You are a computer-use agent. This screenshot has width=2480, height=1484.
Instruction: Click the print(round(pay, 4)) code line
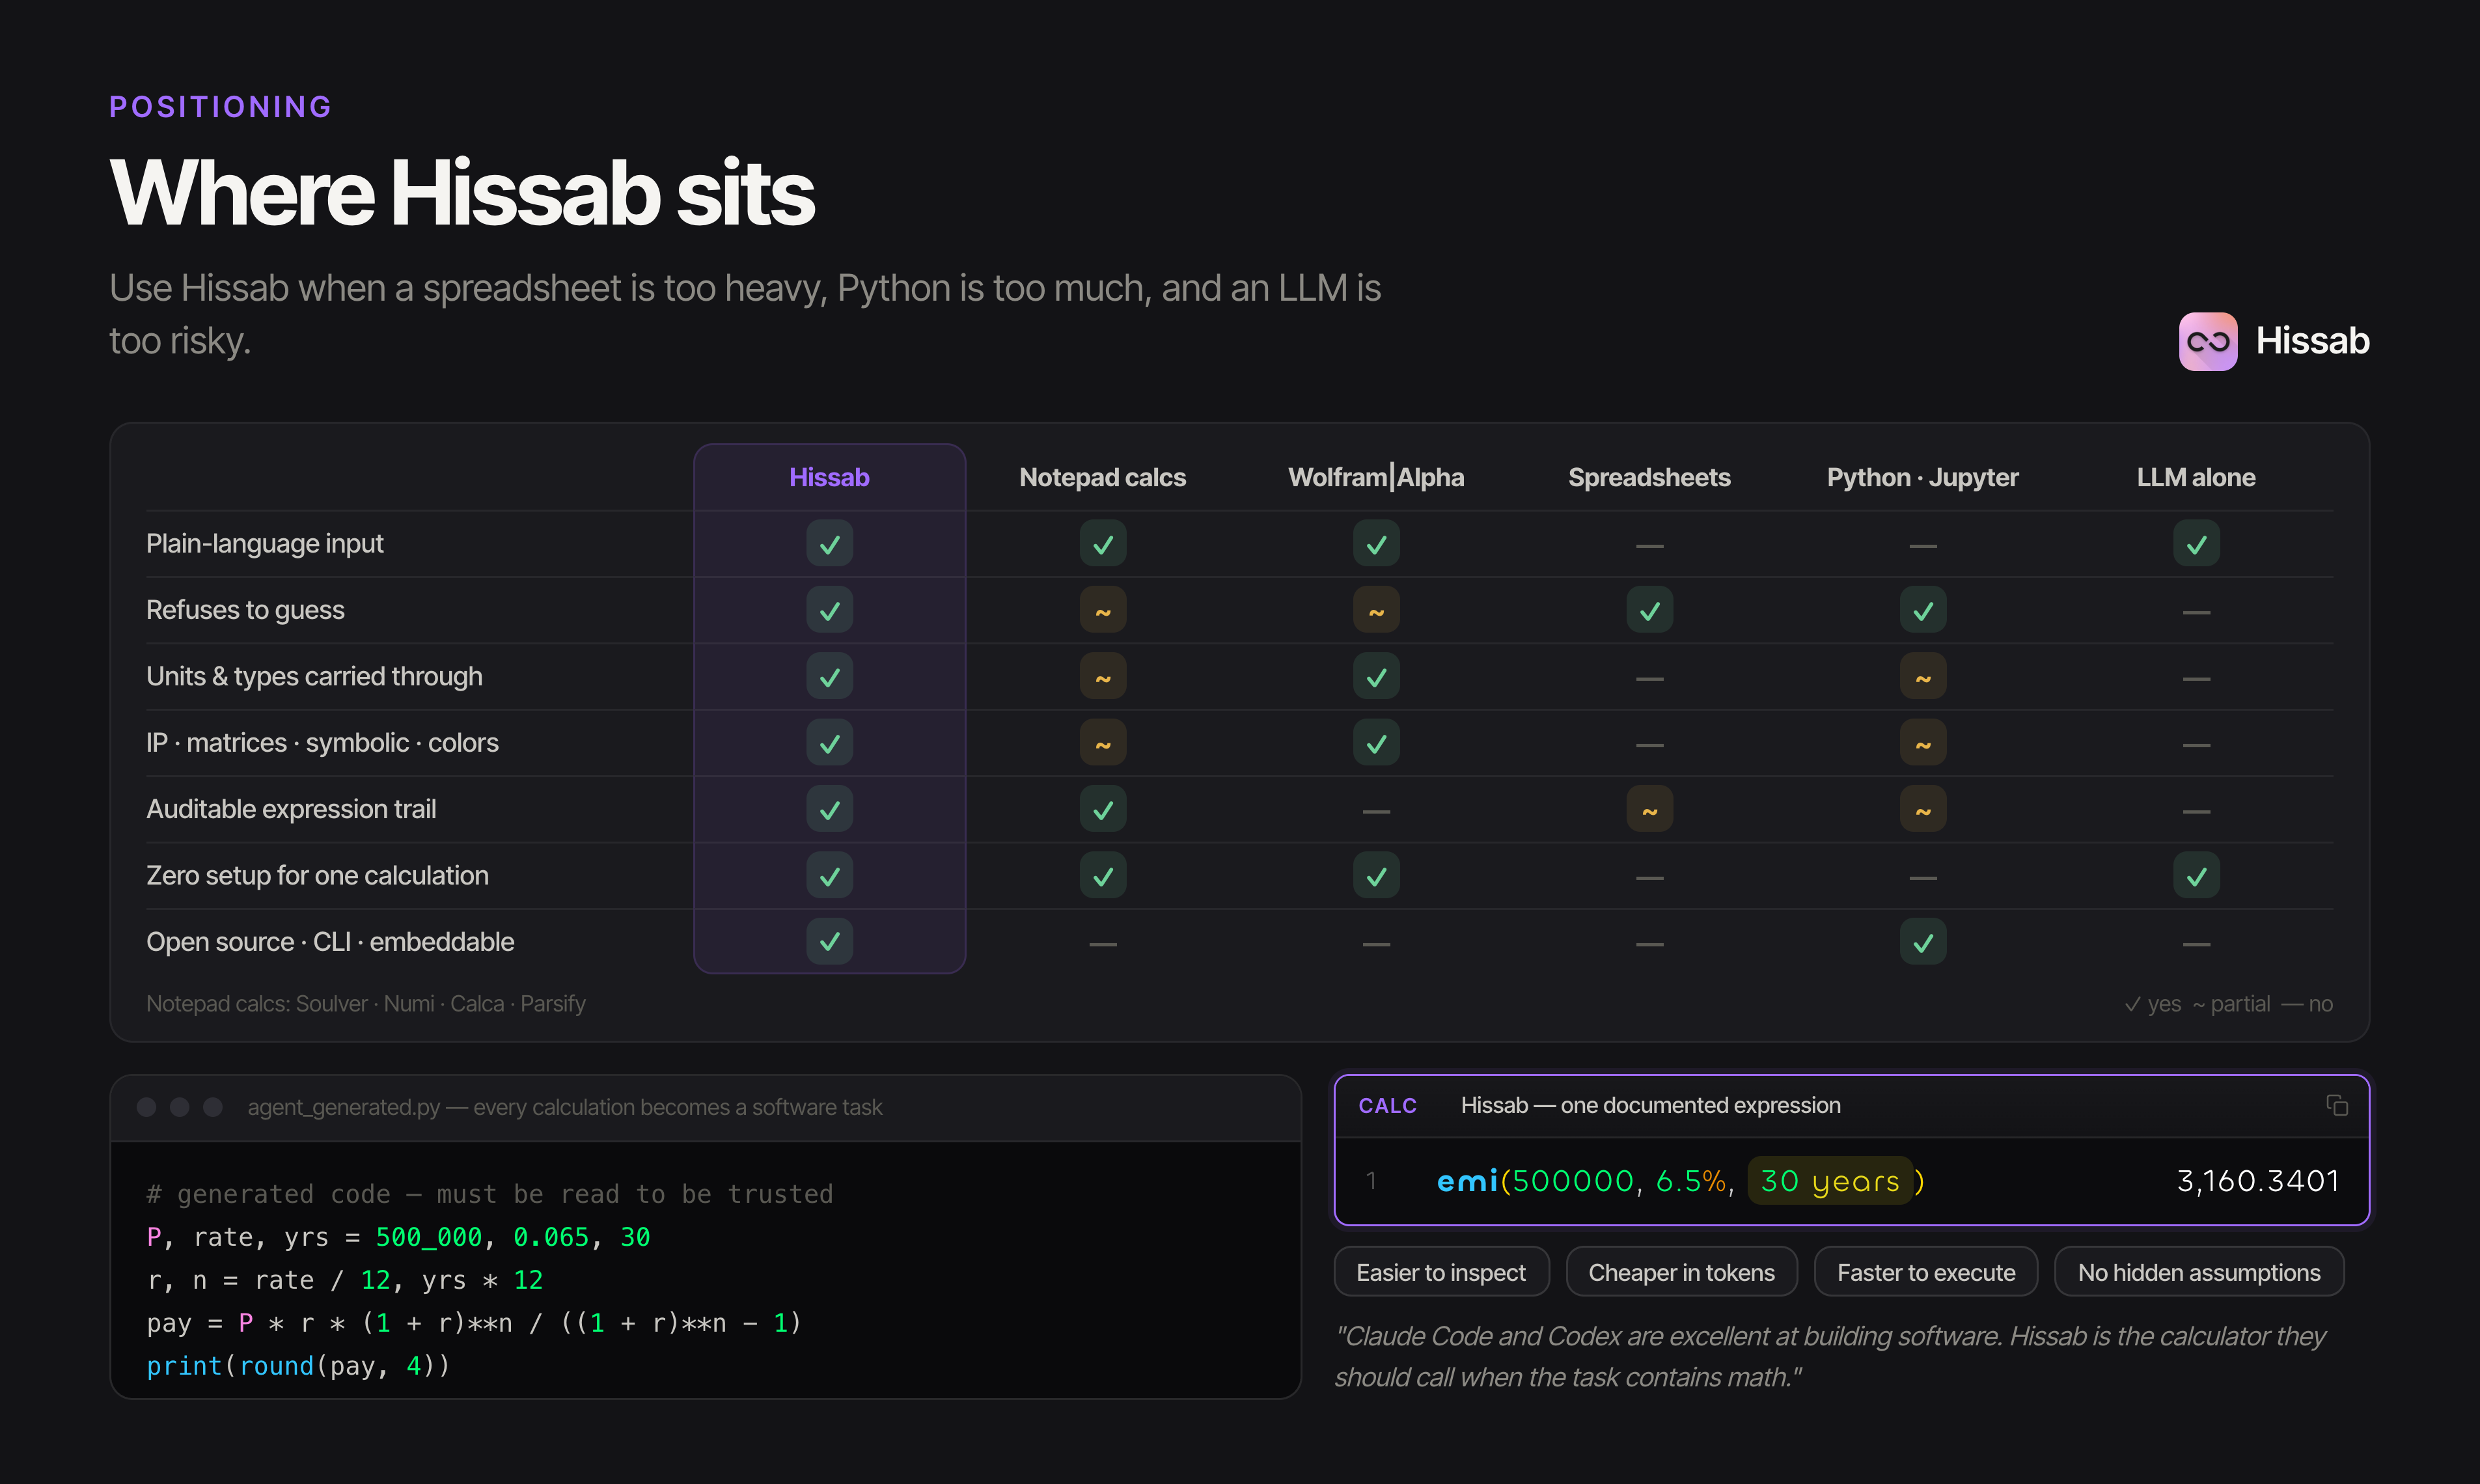click(298, 1366)
